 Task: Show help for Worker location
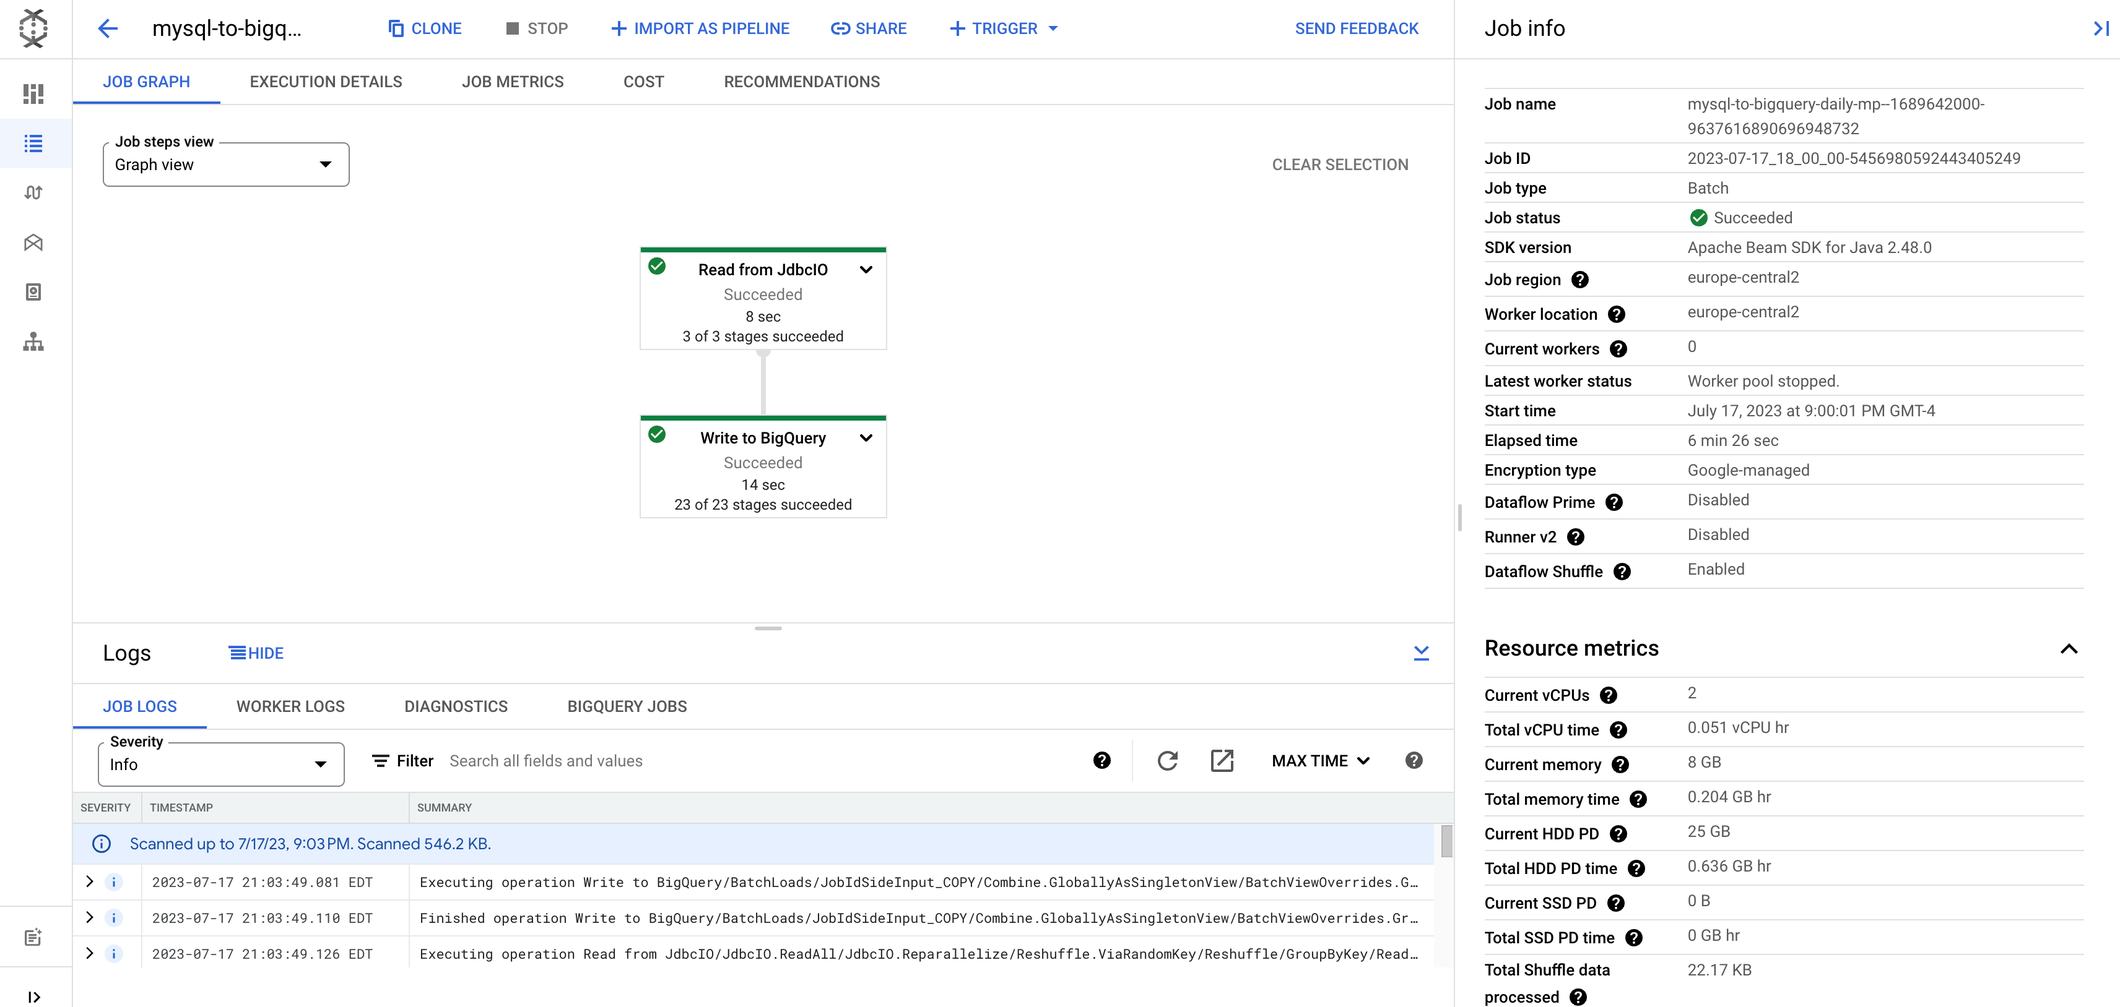pyautogui.click(x=1616, y=314)
